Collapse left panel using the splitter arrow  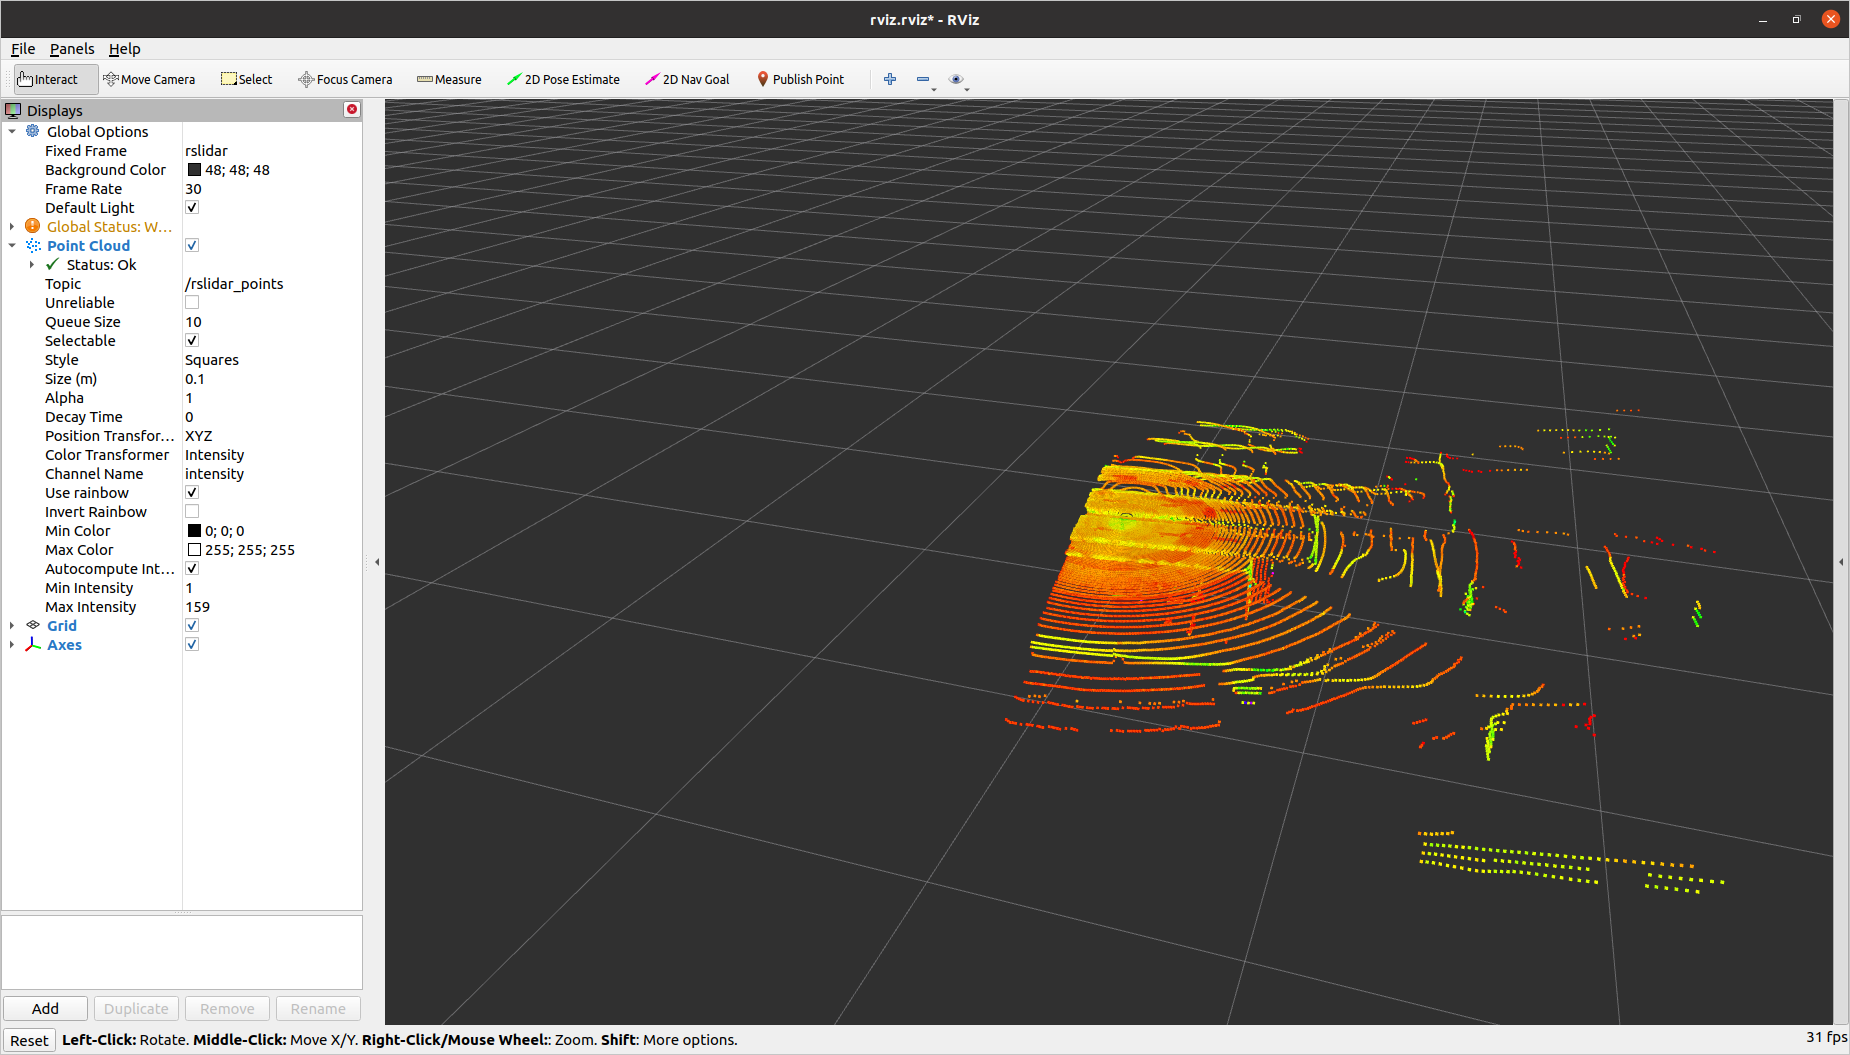coord(377,562)
